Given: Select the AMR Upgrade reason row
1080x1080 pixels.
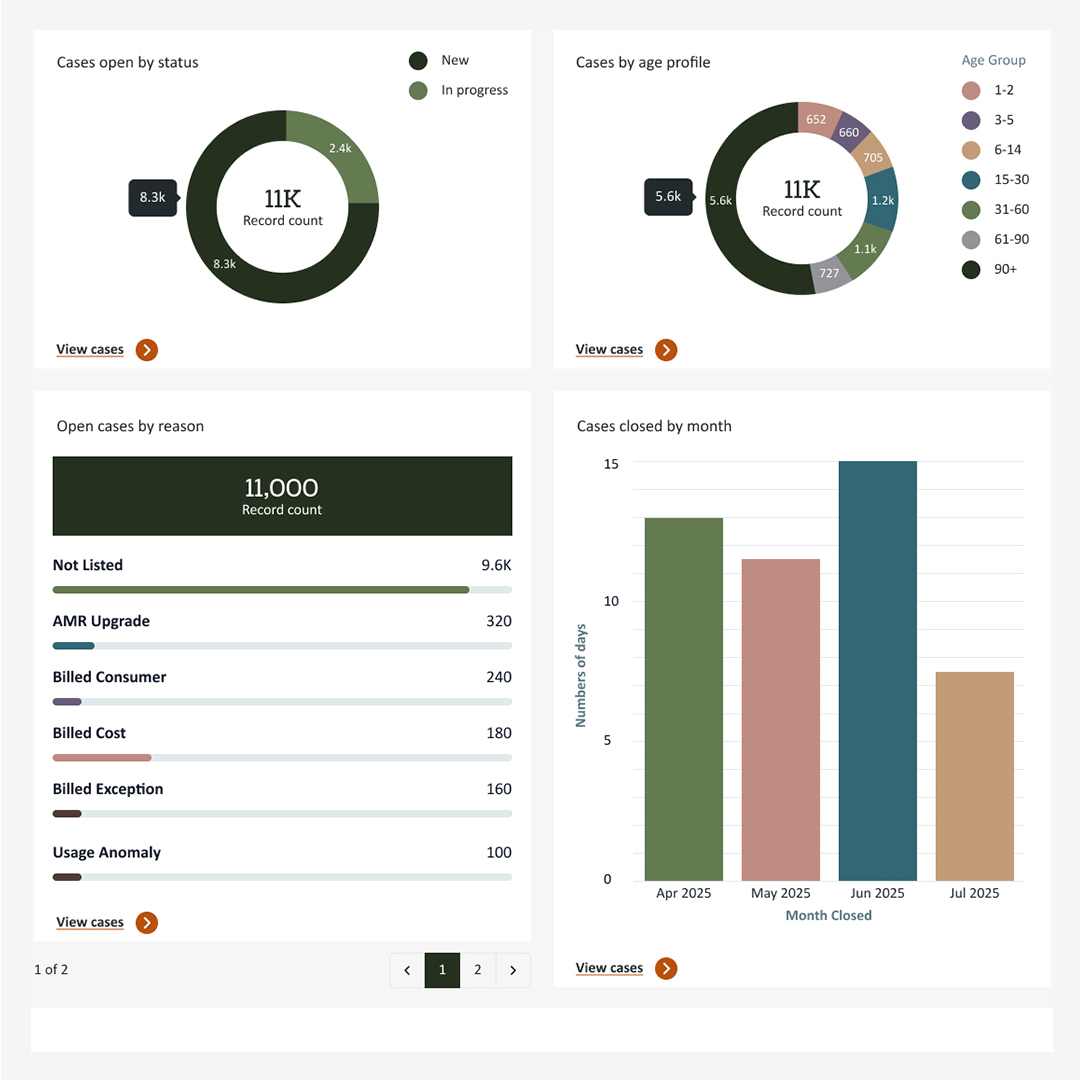Looking at the screenshot, I should [282, 622].
